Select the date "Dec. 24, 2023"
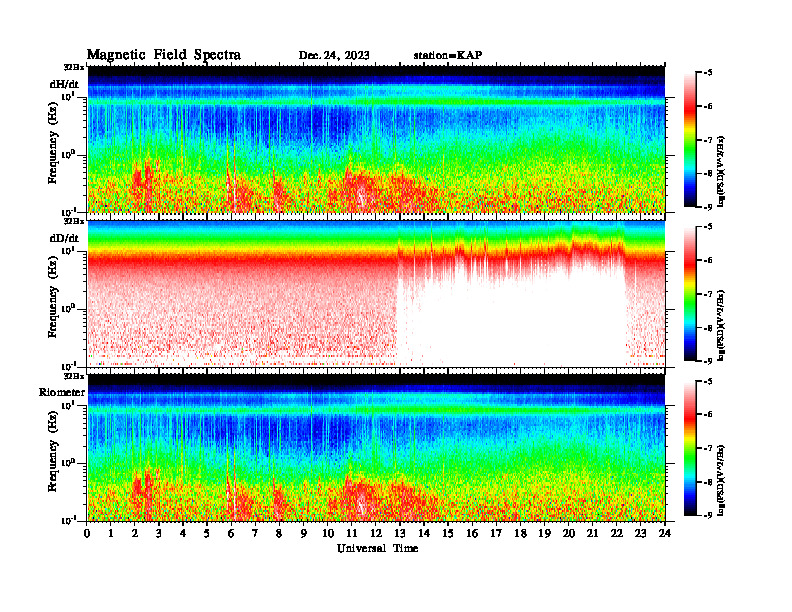 point(334,55)
